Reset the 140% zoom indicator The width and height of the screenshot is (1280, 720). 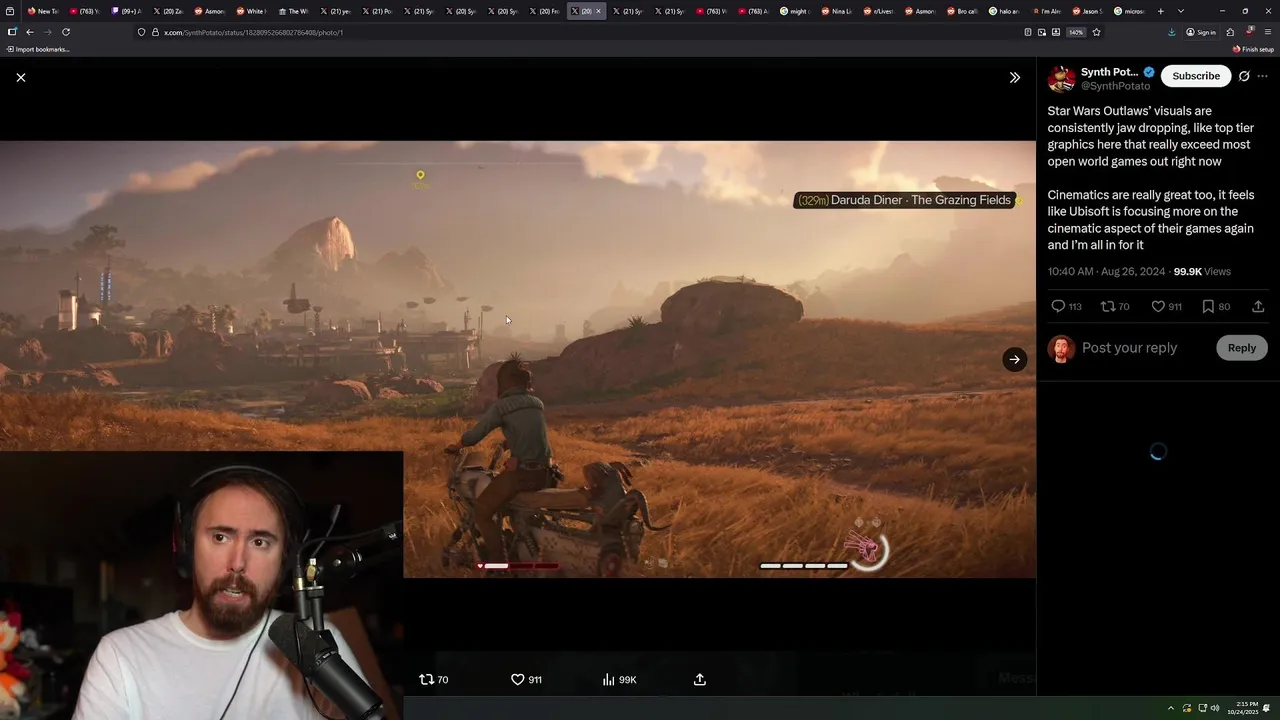coord(1076,32)
